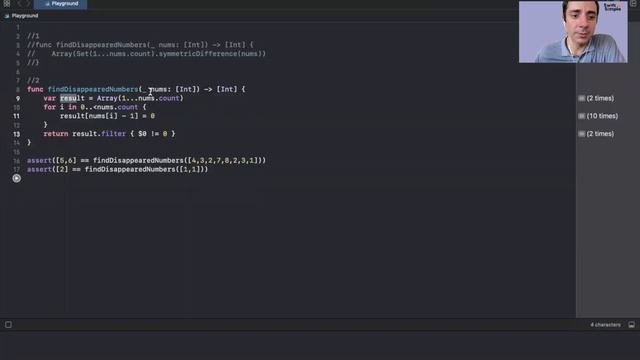Show result quick look for line 13
Screen dimensions: 640x360
[x=582, y=134]
